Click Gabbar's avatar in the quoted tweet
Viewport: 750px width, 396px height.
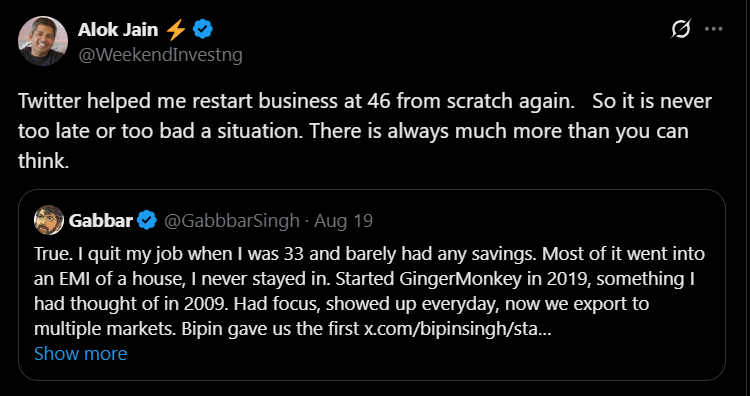pyautogui.click(x=49, y=220)
